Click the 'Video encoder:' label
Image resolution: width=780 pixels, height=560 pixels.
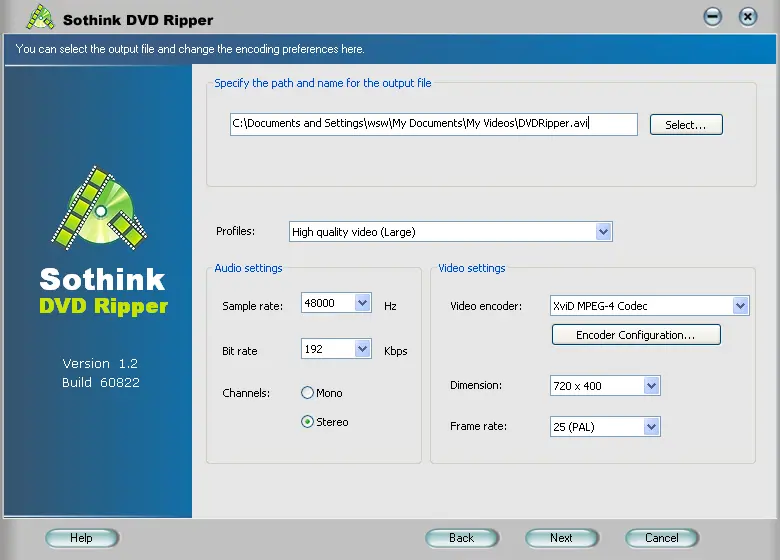pyautogui.click(x=486, y=306)
